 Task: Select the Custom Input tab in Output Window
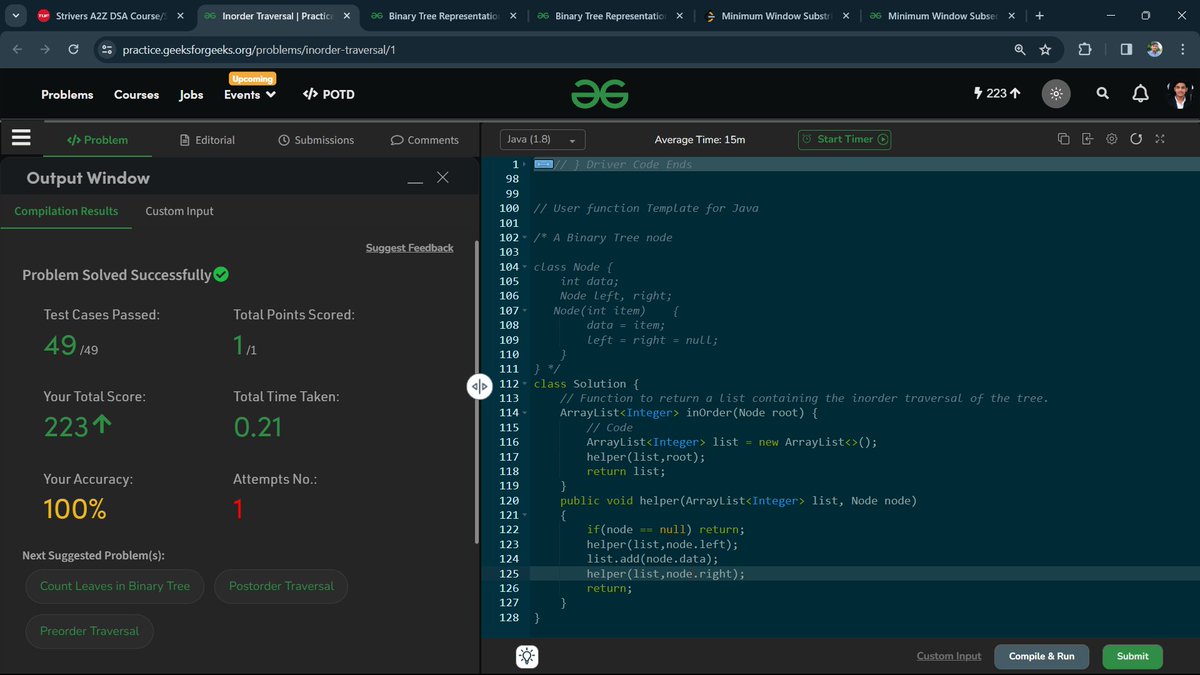tap(179, 211)
